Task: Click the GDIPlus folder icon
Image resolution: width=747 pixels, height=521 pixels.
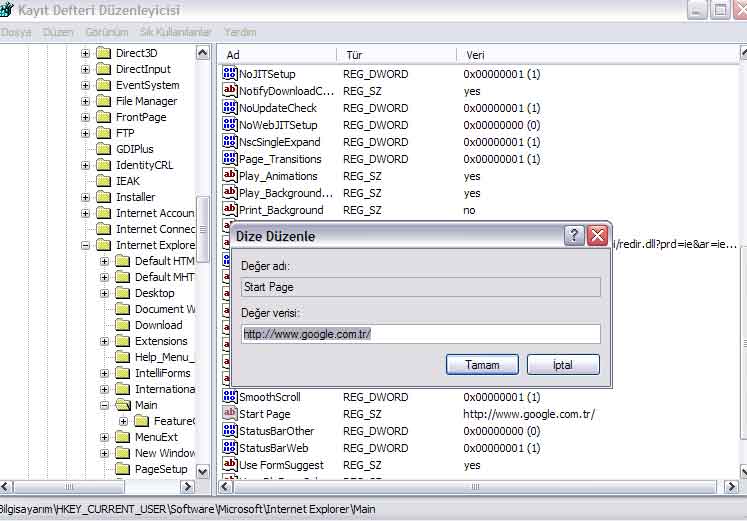Action: click(103, 149)
